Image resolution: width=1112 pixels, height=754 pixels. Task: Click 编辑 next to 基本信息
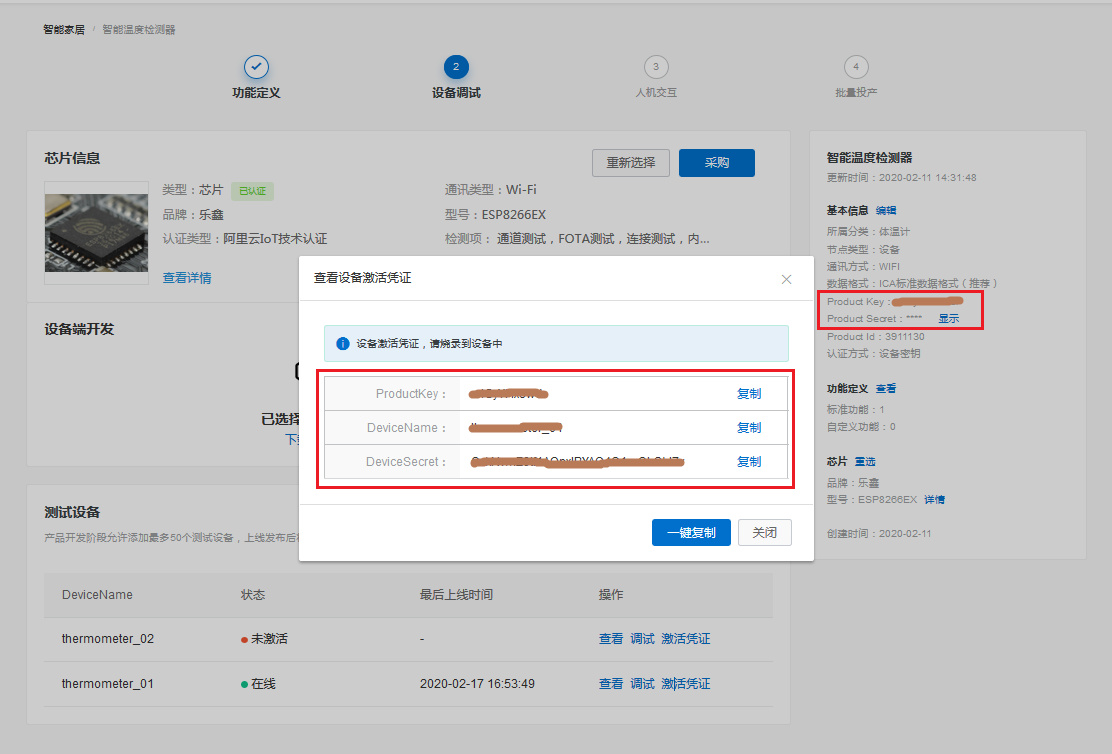tap(886, 211)
